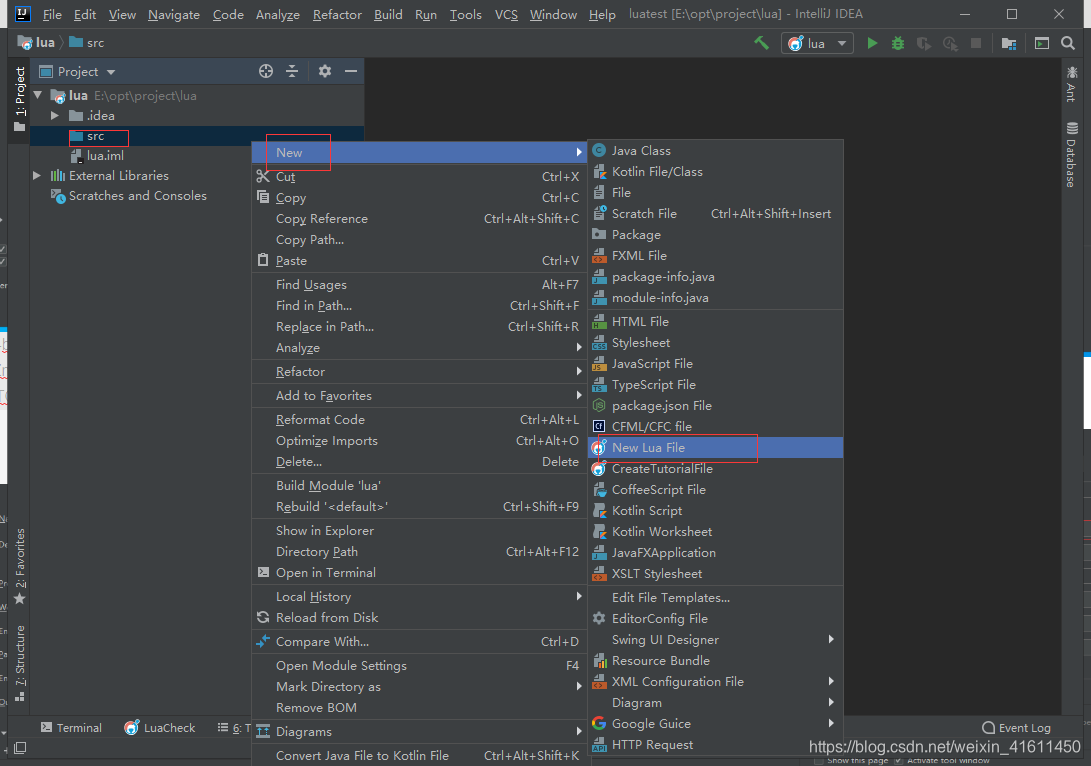
Task: Open the Ant tool window
Action: pyautogui.click(x=1072, y=84)
